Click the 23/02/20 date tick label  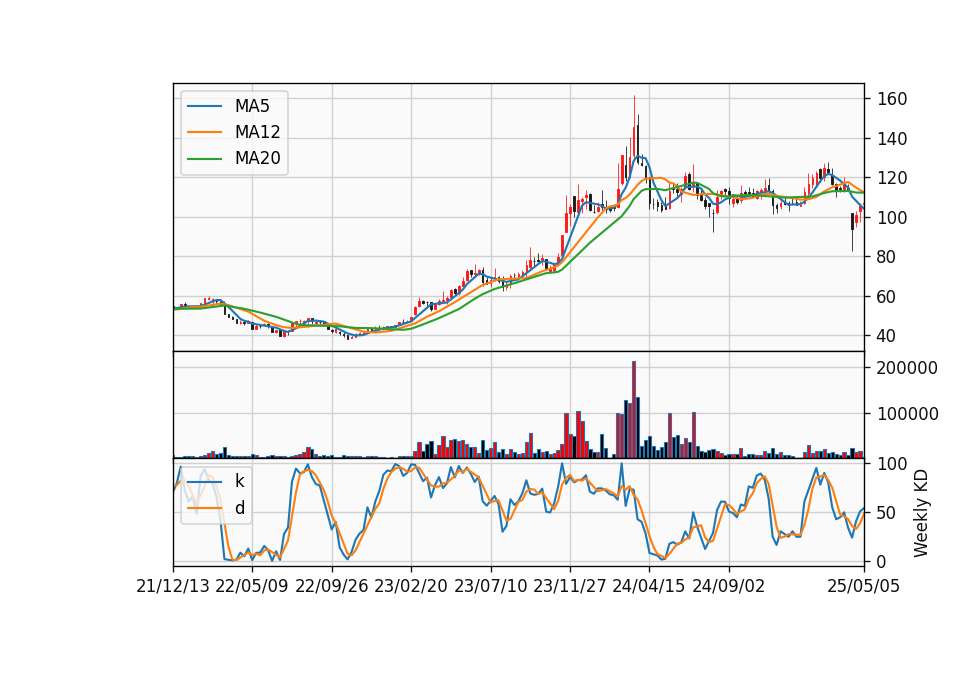point(411,586)
